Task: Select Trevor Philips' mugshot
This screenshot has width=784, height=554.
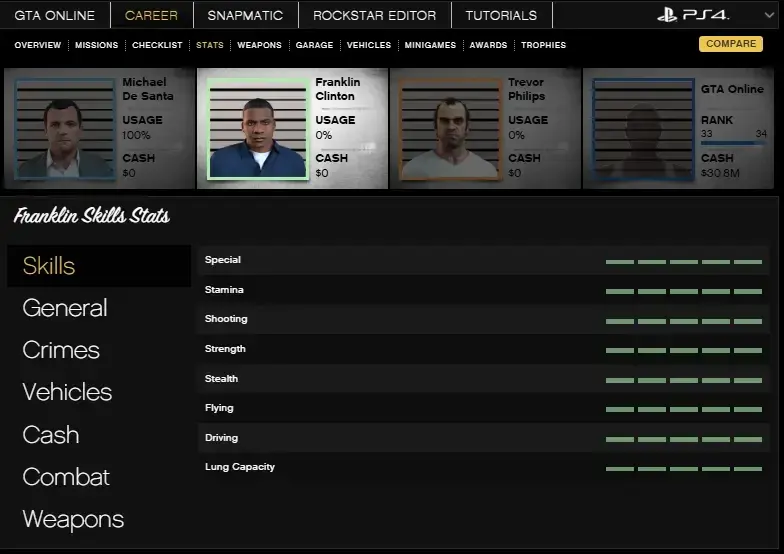Action: (x=450, y=128)
